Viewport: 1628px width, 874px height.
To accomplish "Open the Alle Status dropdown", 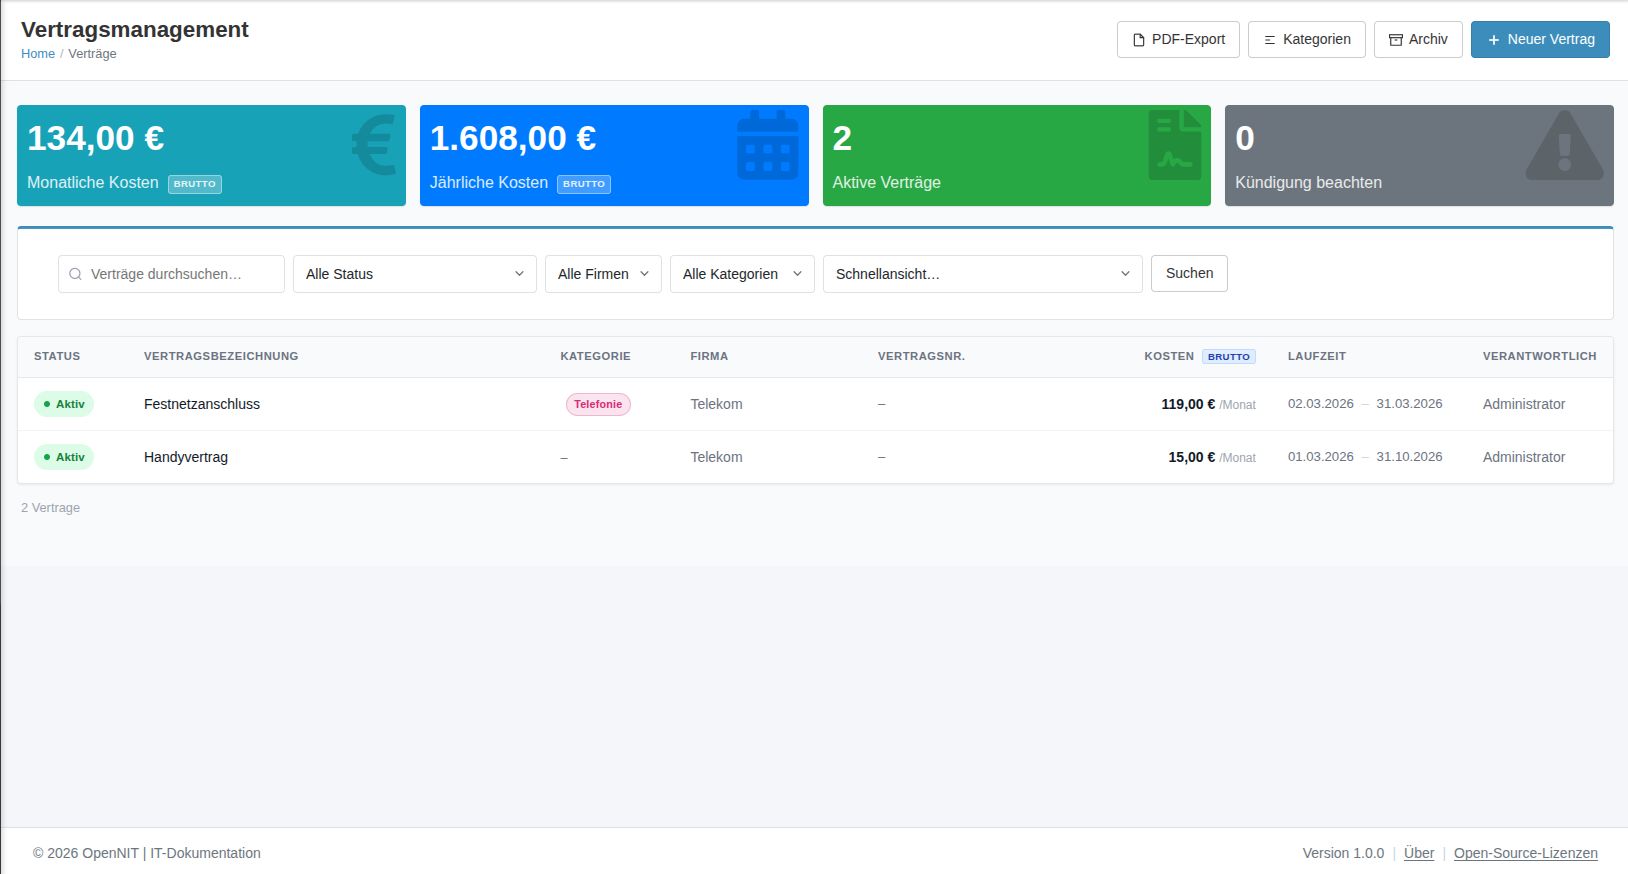I will pyautogui.click(x=414, y=274).
